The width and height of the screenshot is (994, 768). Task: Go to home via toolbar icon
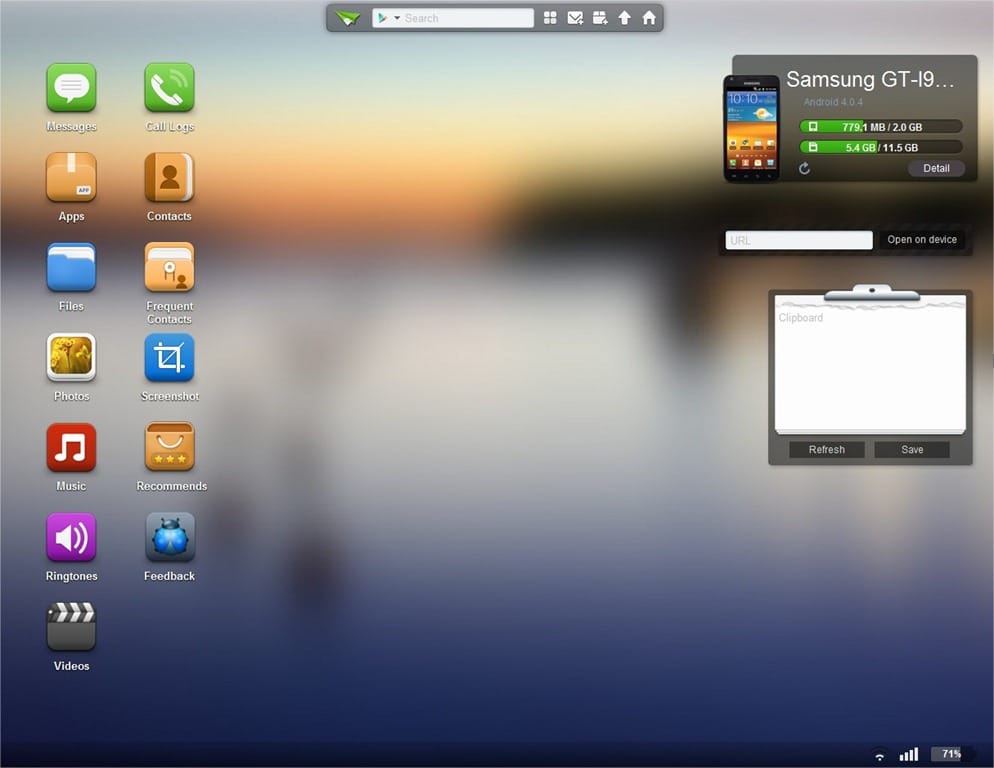[649, 18]
